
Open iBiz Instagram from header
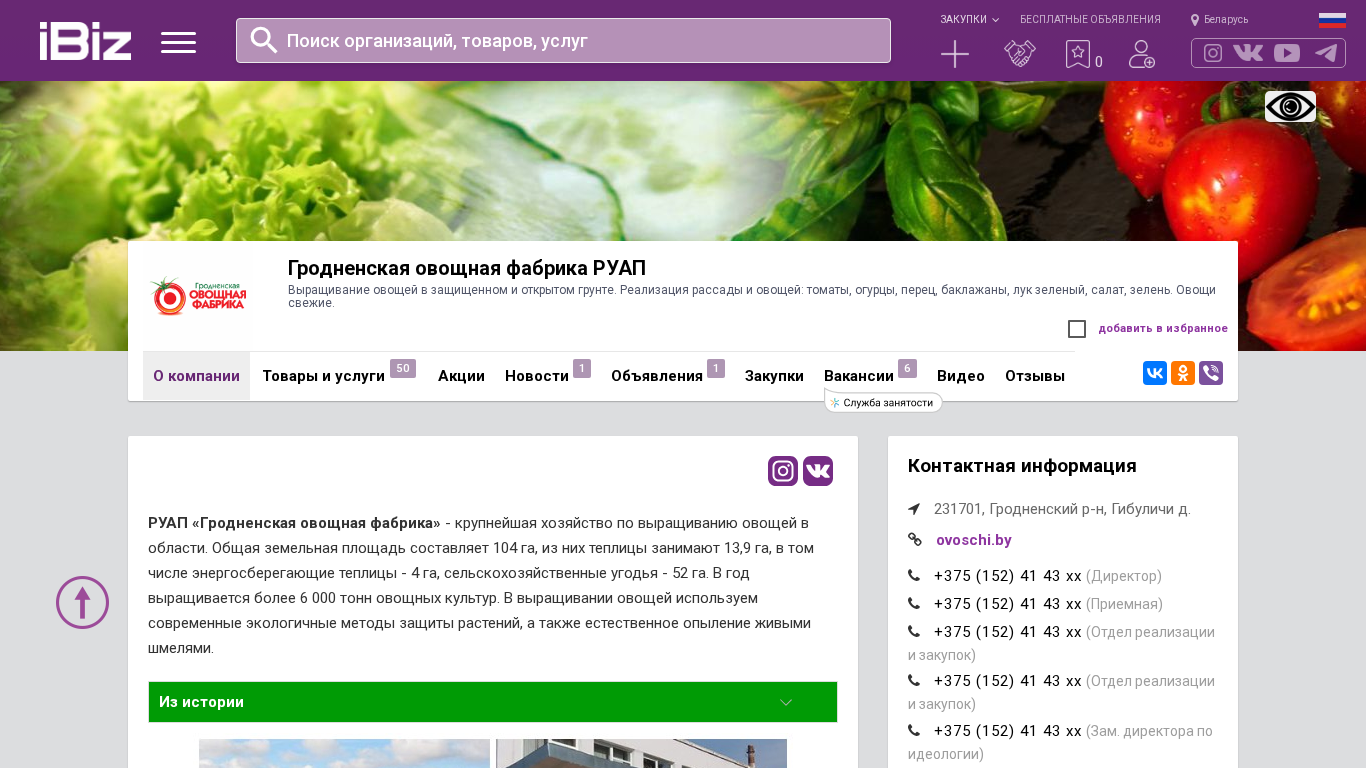click(x=1213, y=53)
